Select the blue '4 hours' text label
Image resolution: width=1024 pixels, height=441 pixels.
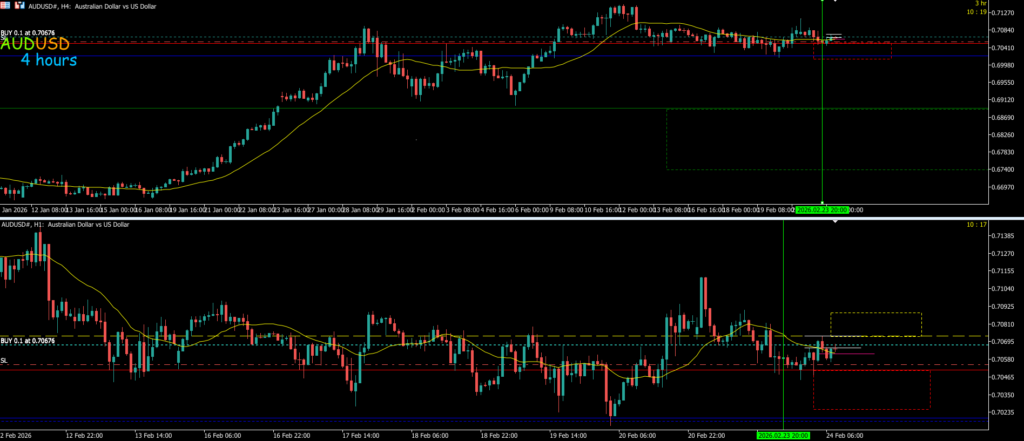coord(48,61)
